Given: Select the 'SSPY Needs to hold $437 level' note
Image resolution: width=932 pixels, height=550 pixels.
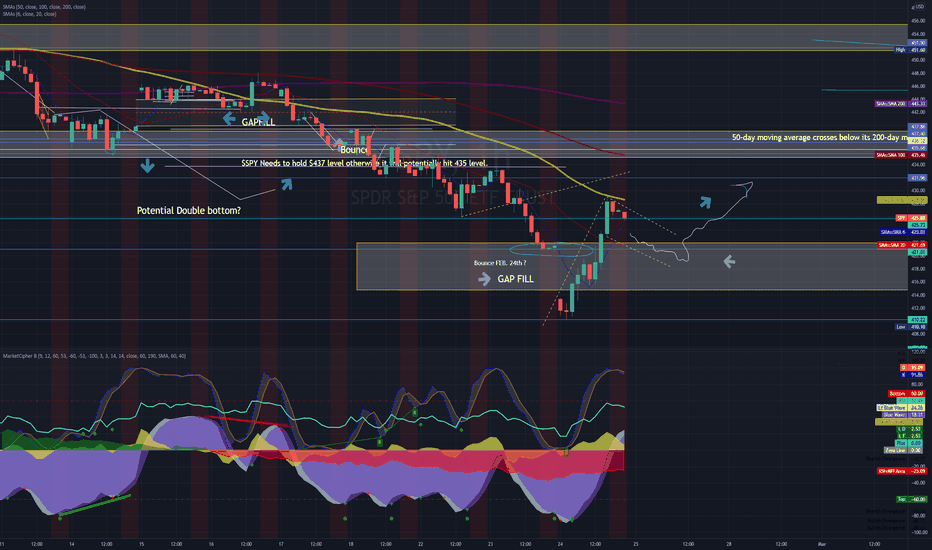Looking at the screenshot, I should pos(364,163).
